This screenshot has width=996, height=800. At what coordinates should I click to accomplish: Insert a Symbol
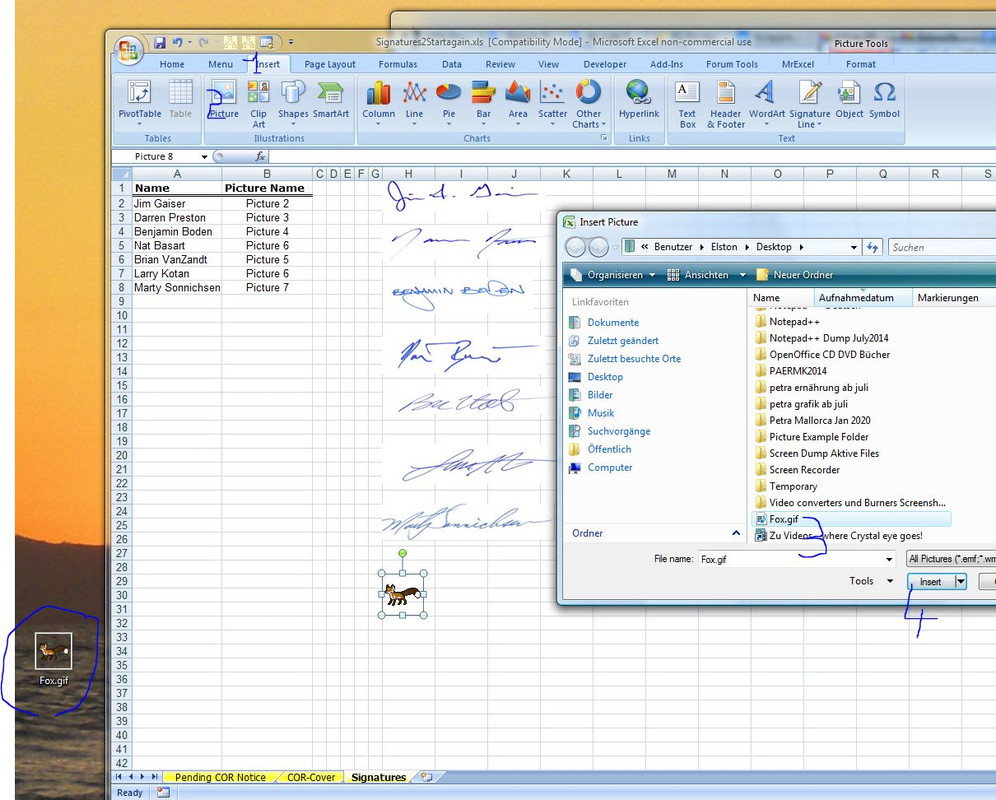tap(884, 100)
